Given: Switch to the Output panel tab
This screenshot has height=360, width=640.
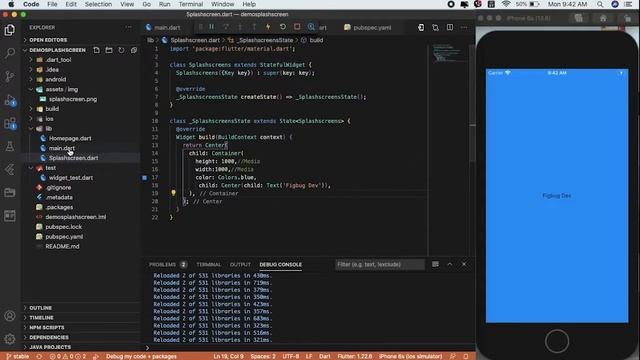Looking at the screenshot, I should coord(240,264).
